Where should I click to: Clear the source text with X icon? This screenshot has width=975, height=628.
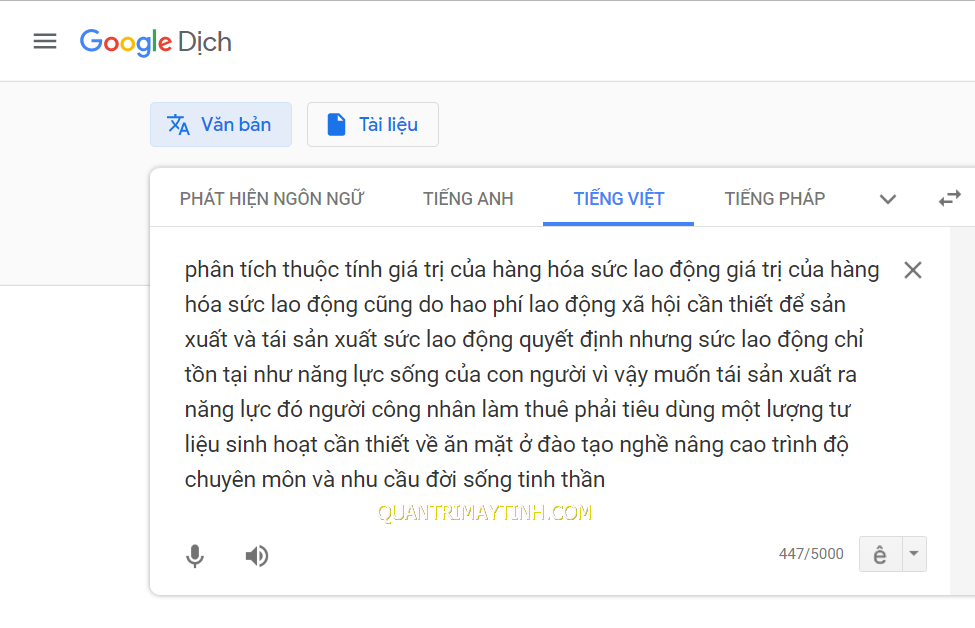[x=912, y=270]
